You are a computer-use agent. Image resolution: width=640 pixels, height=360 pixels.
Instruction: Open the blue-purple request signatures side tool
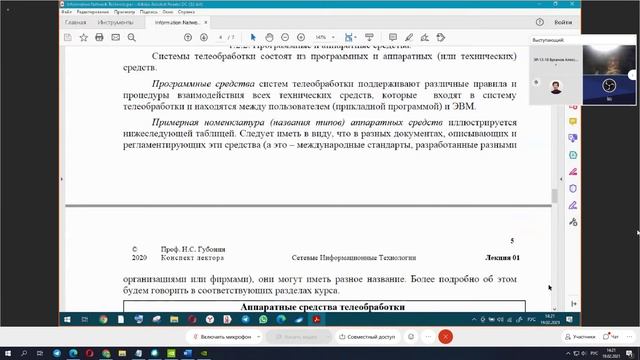coord(573,138)
